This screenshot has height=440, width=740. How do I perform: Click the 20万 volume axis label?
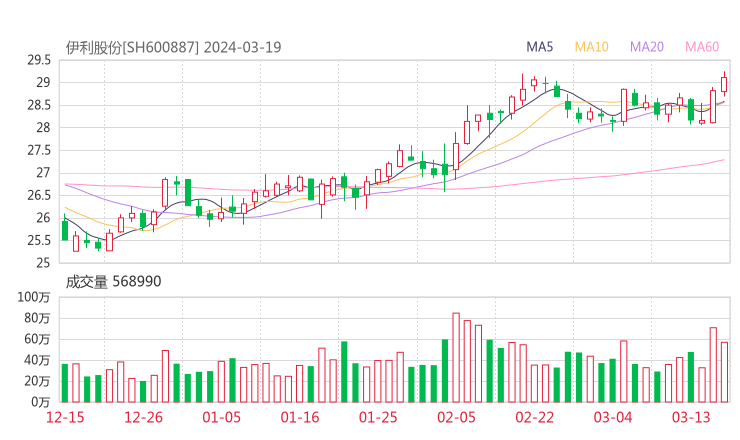pos(37,381)
